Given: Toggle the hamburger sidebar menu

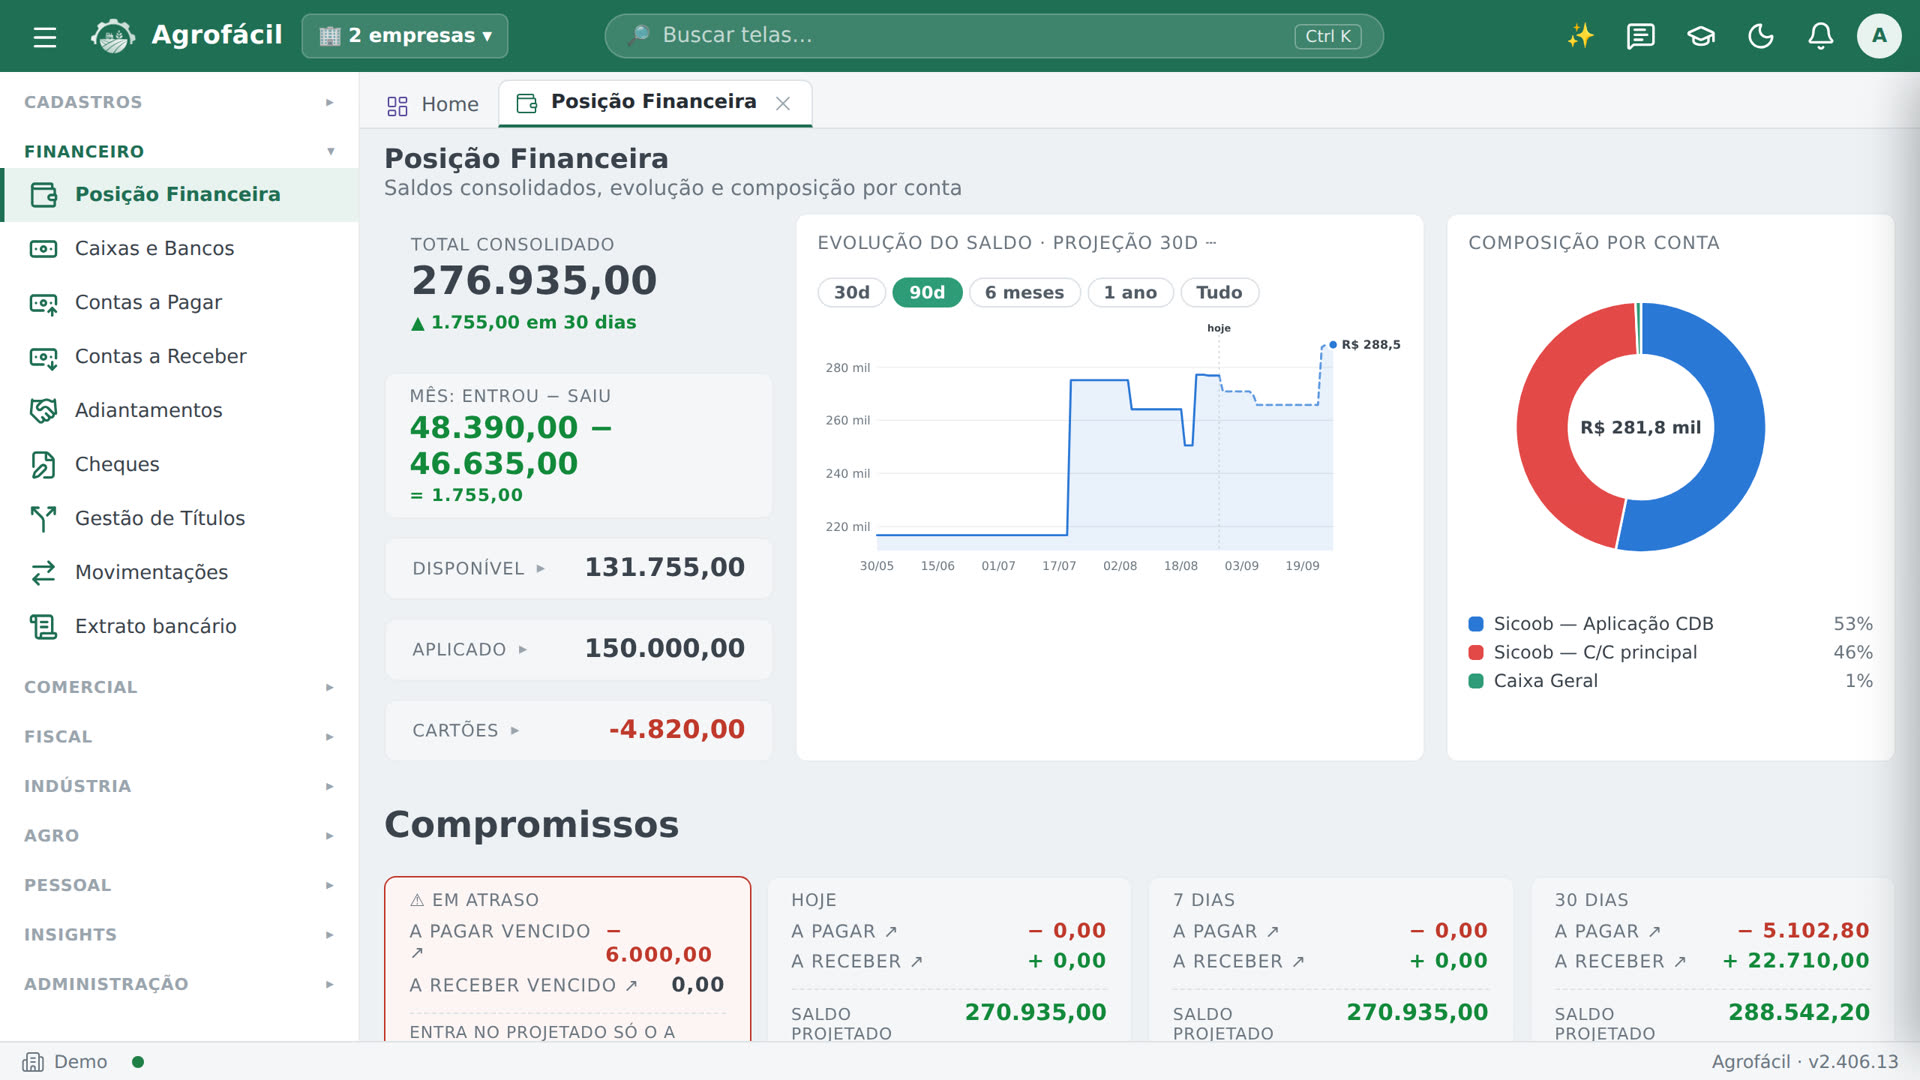Looking at the screenshot, I should (44, 37).
